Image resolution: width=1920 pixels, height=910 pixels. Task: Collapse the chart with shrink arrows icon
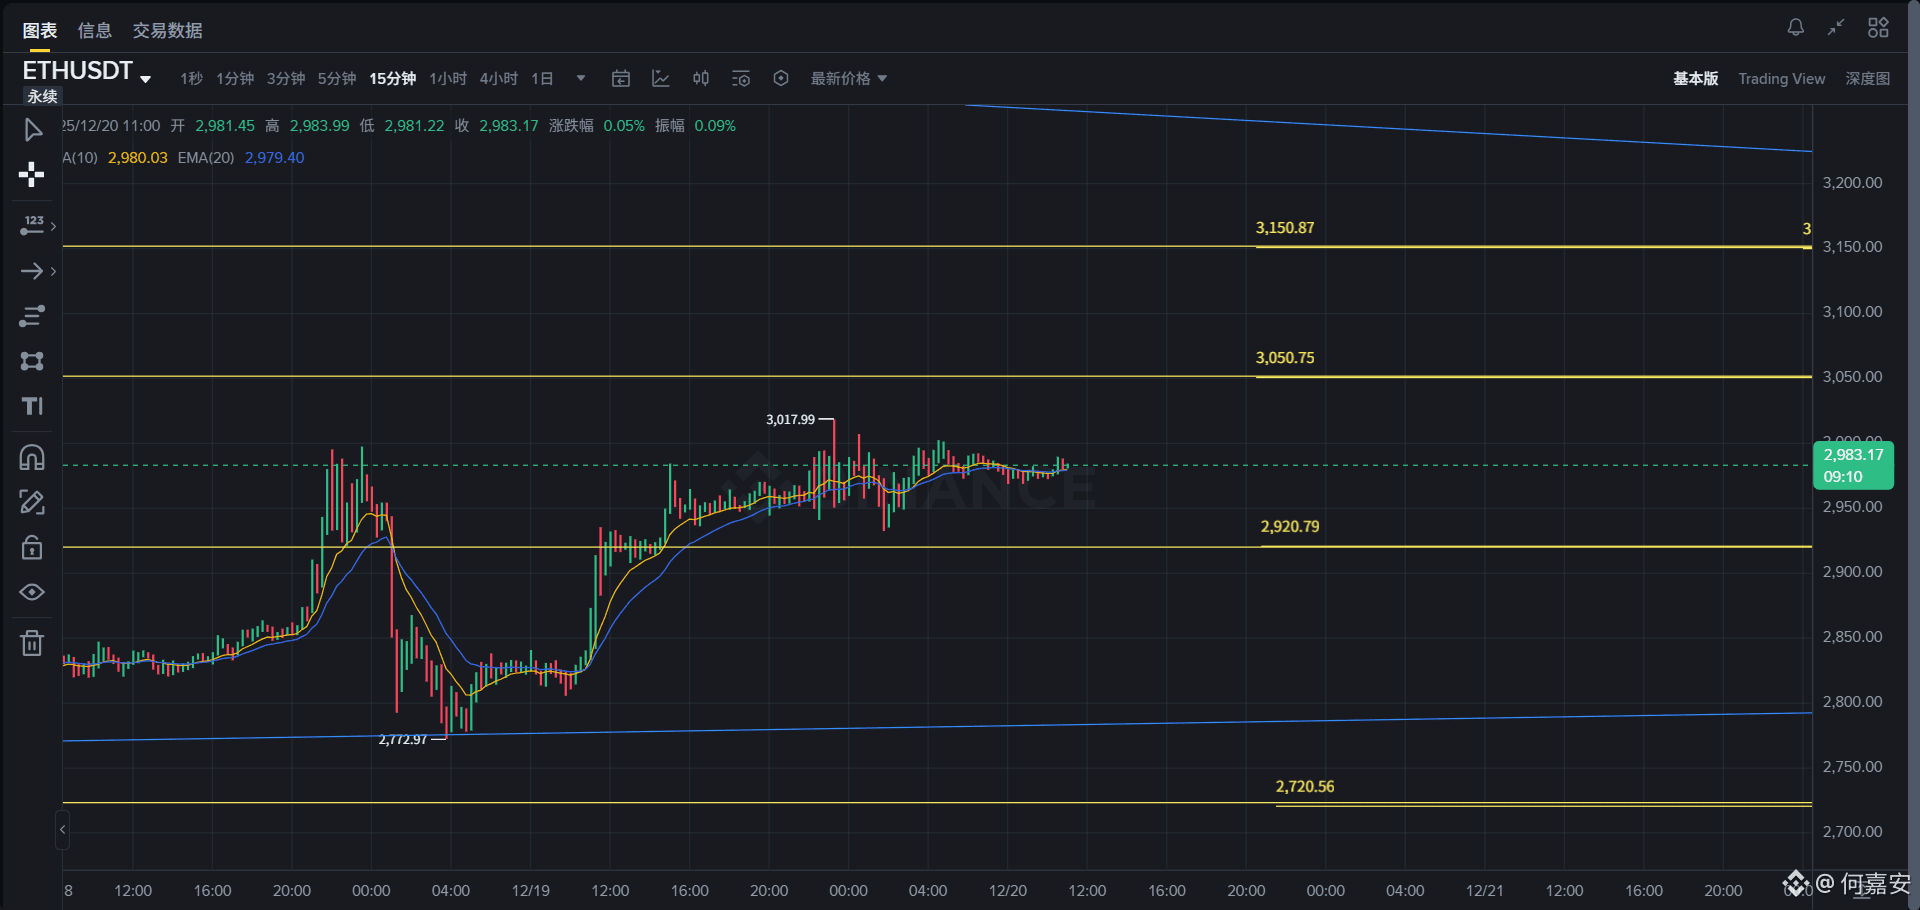(x=1836, y=27)
